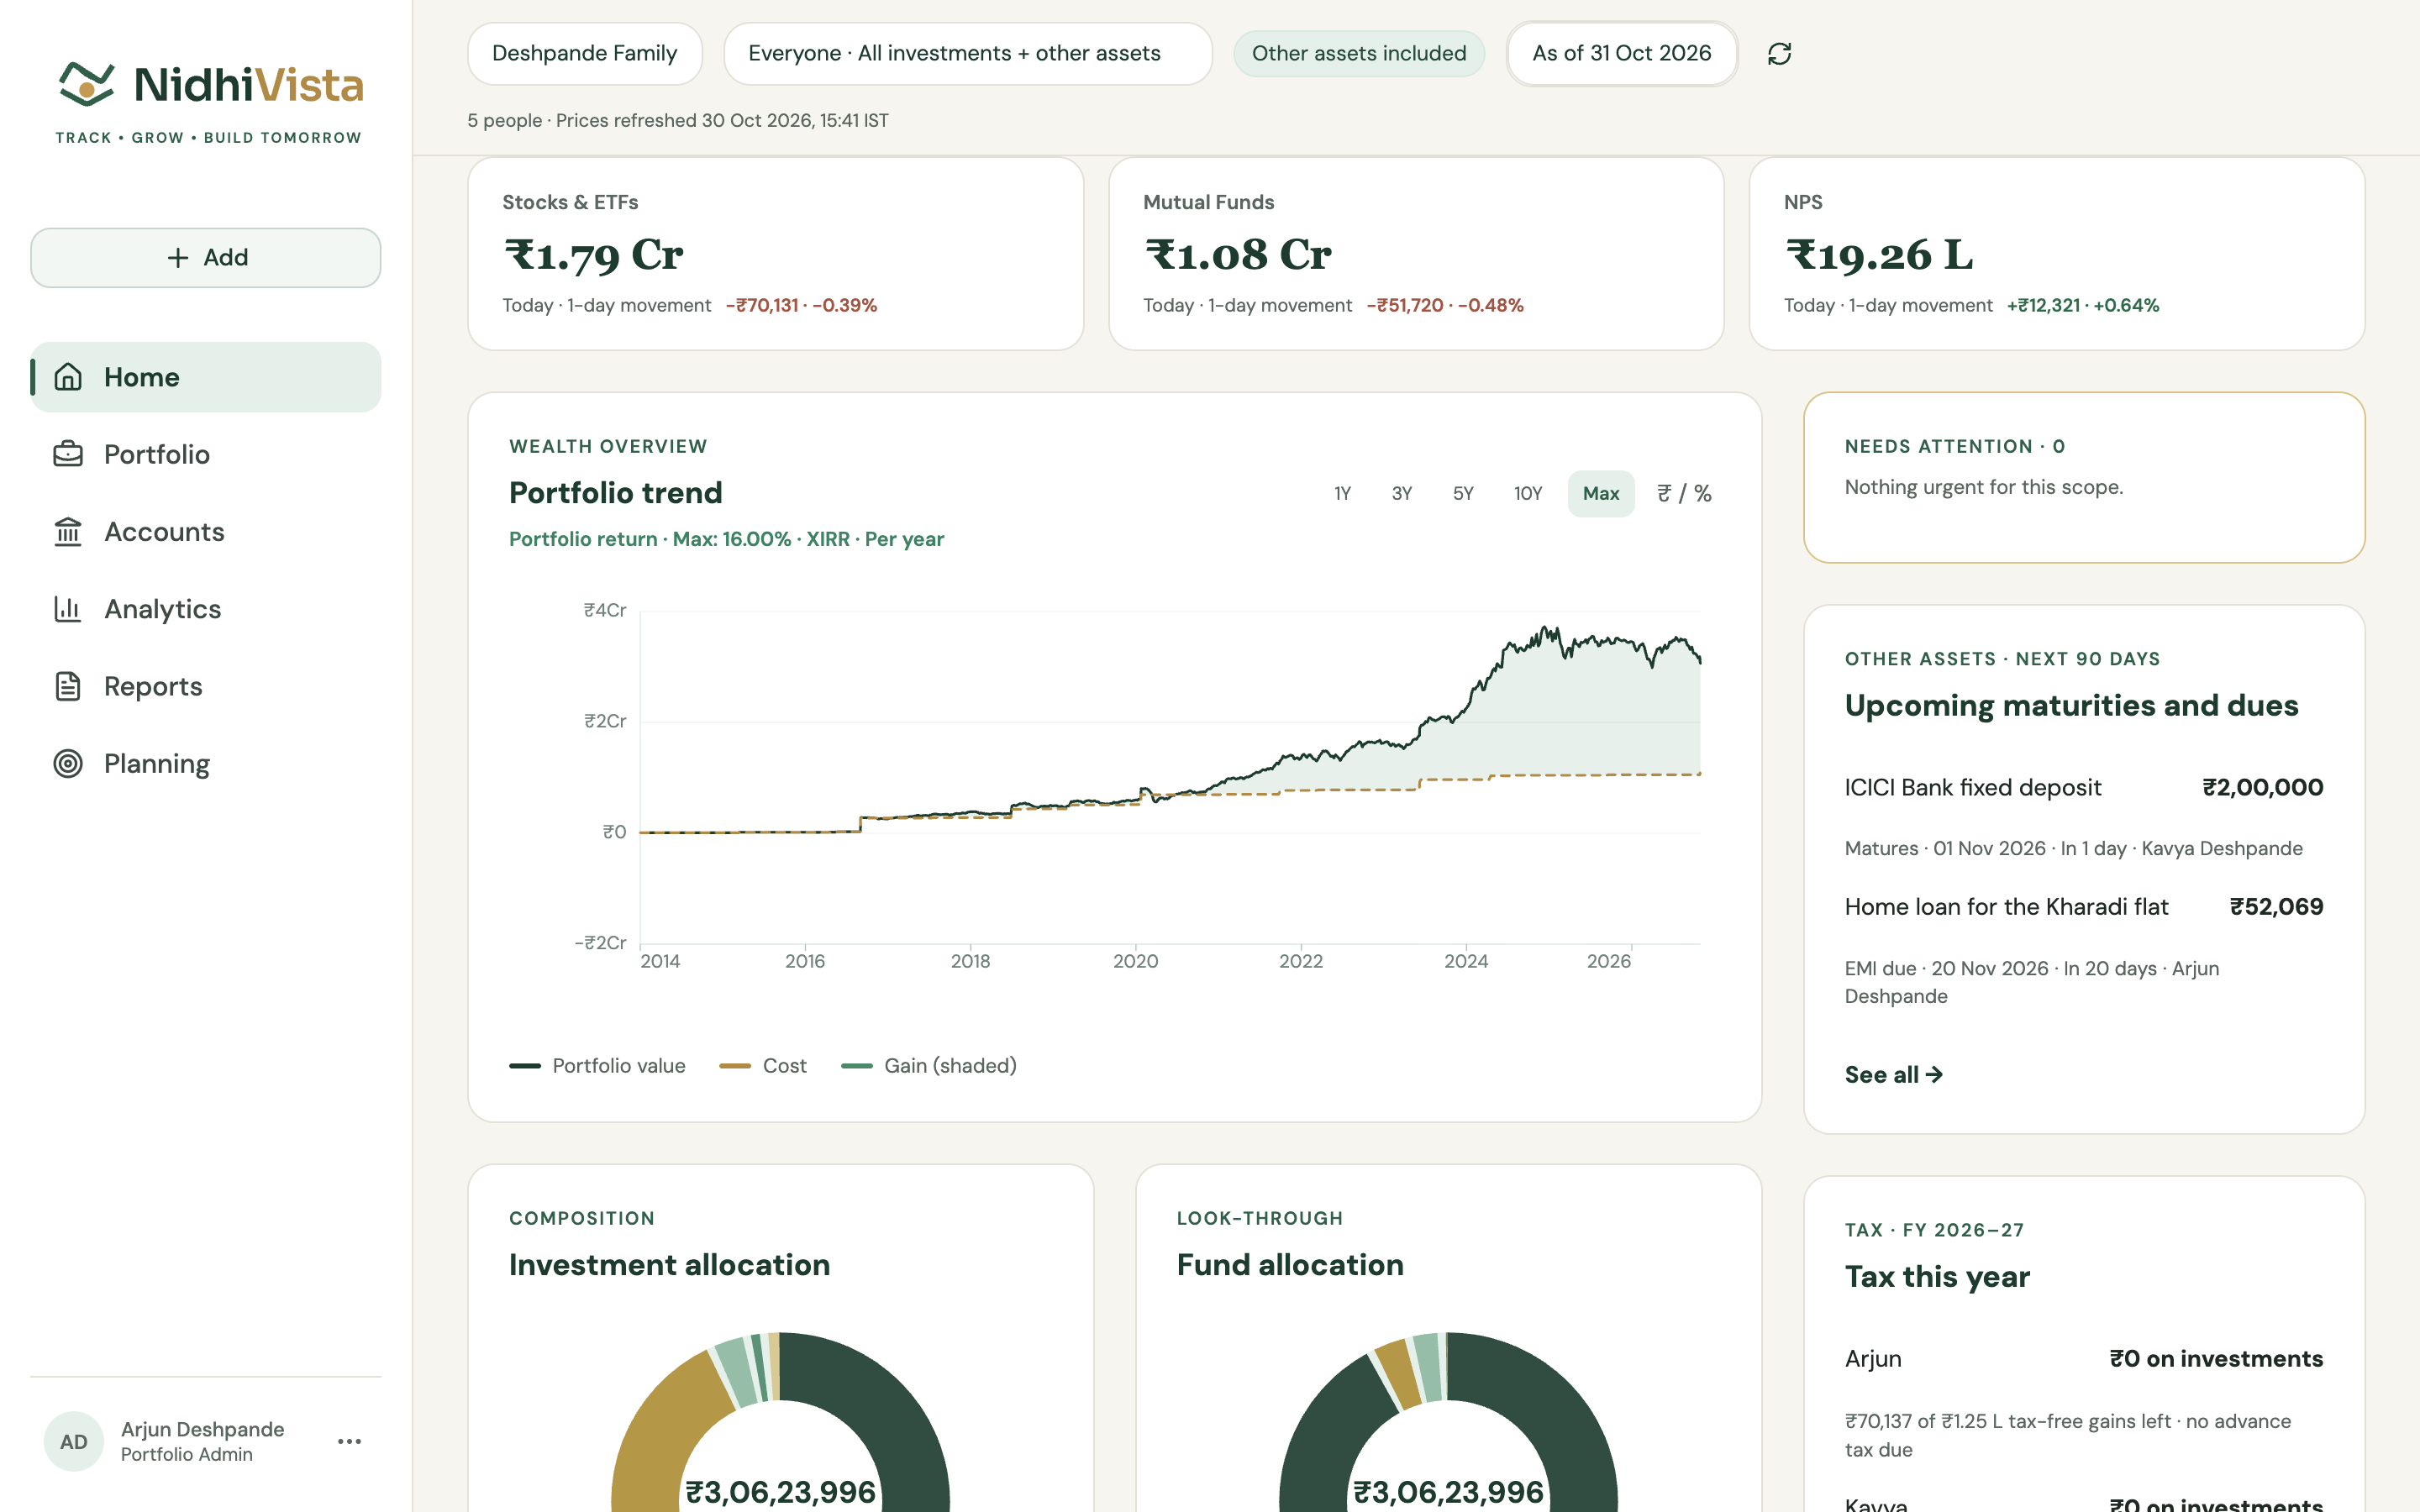Viewport: 2420px width, 1512px height.
Task: Open the Deshpande Family selector
Action: [585, 54]
